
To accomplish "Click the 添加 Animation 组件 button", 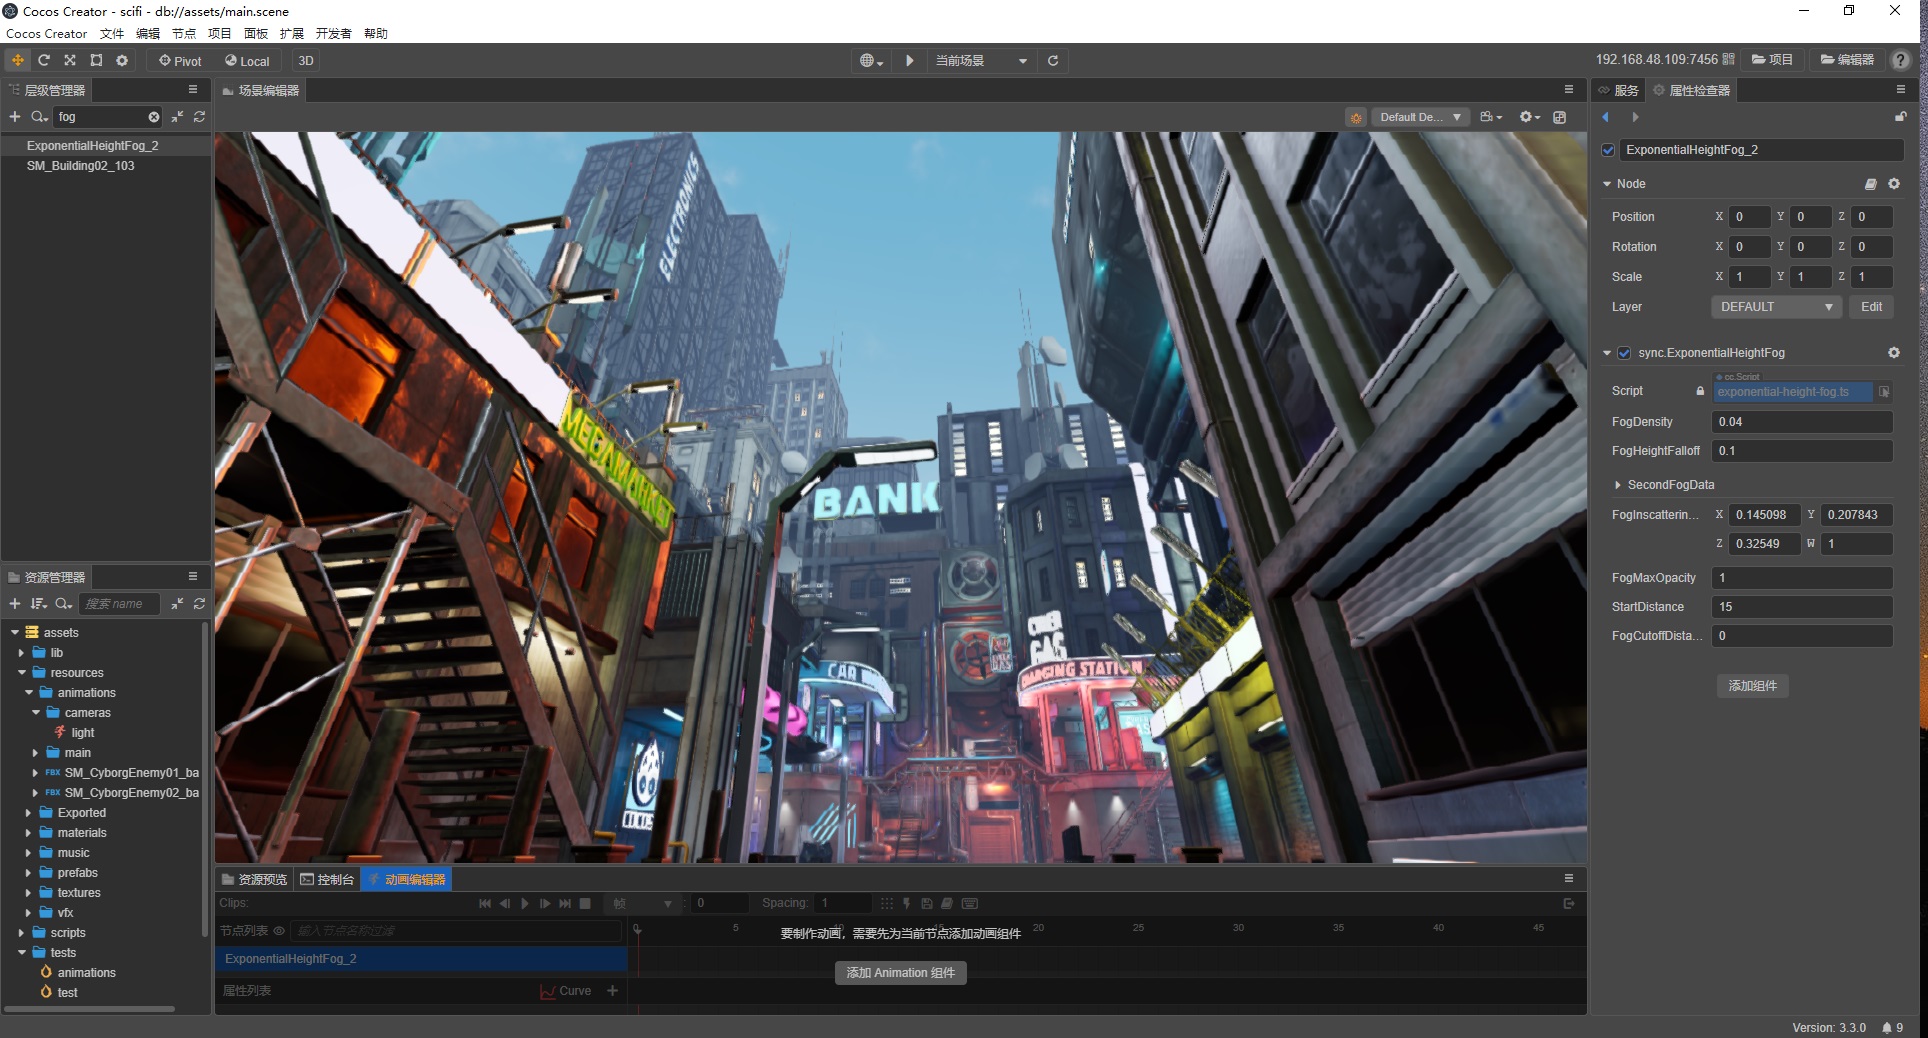I will [900, 973].
